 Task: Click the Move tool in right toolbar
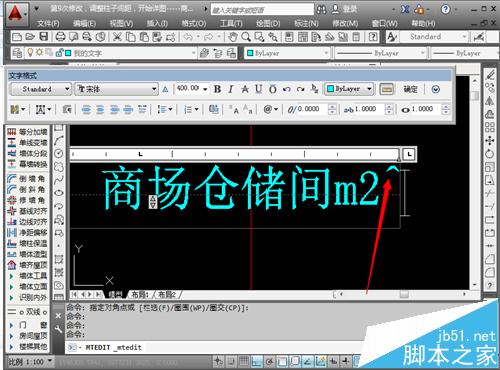coord(489,141)
